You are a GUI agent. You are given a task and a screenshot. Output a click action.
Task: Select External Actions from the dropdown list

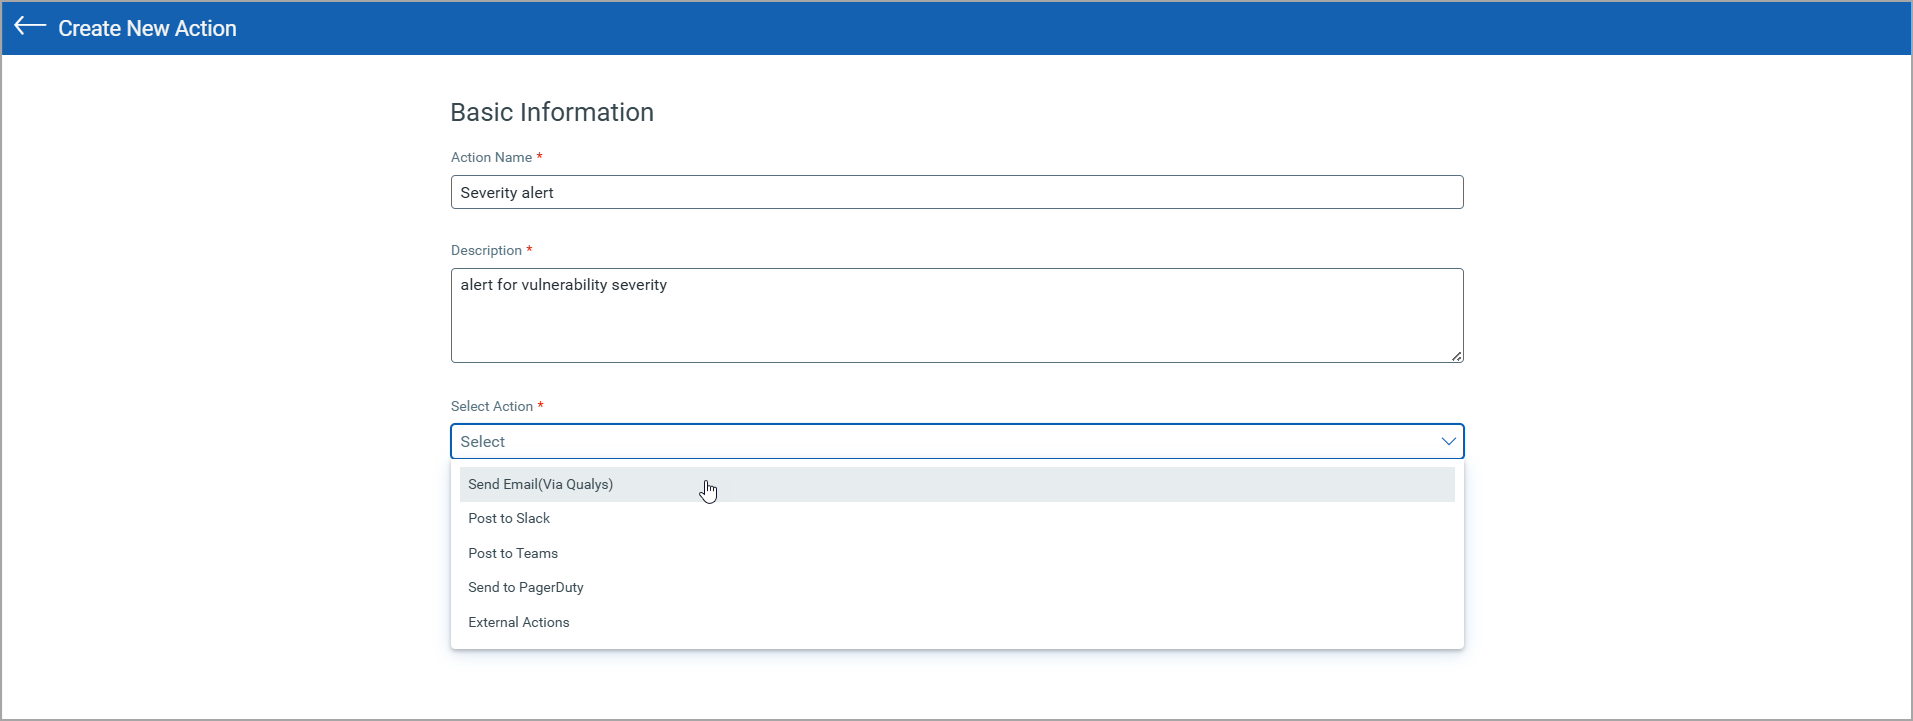tap(519, 622)
